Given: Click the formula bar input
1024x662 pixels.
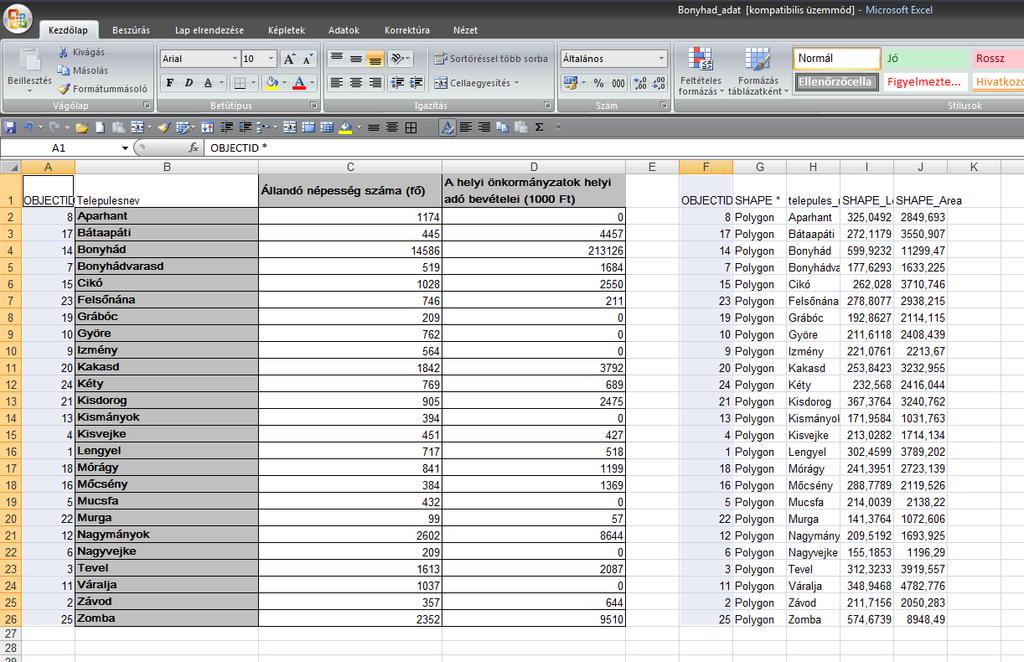Looking at the screenshot, I should coord(614,148).
